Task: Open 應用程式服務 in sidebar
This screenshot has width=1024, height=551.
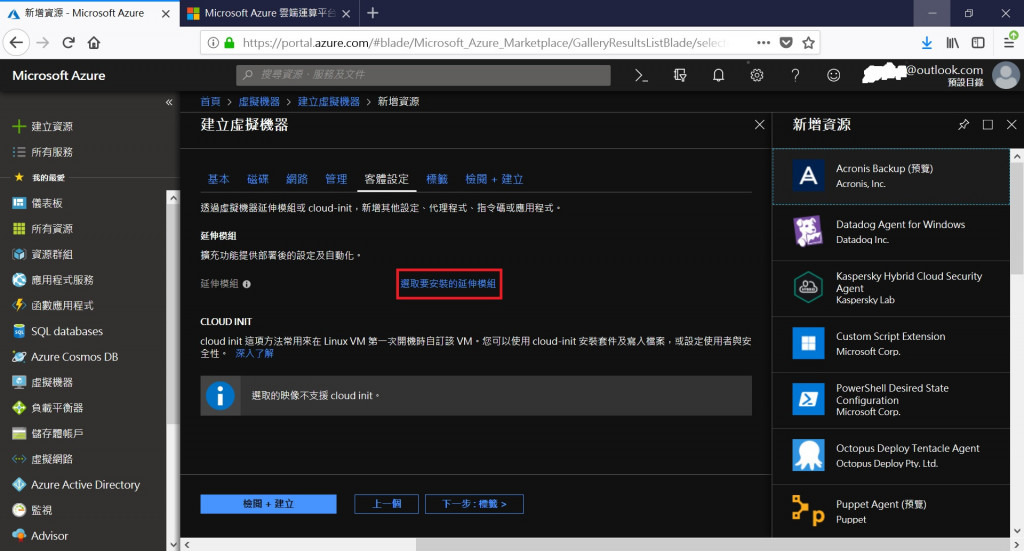Action: [x=54, y=279]
